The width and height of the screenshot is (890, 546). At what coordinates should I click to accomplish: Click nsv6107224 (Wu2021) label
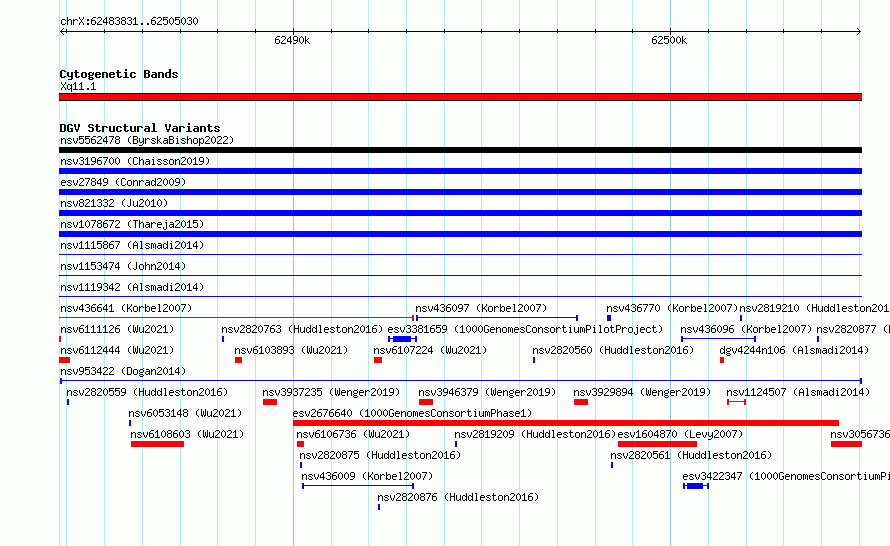tap(430, 350)
